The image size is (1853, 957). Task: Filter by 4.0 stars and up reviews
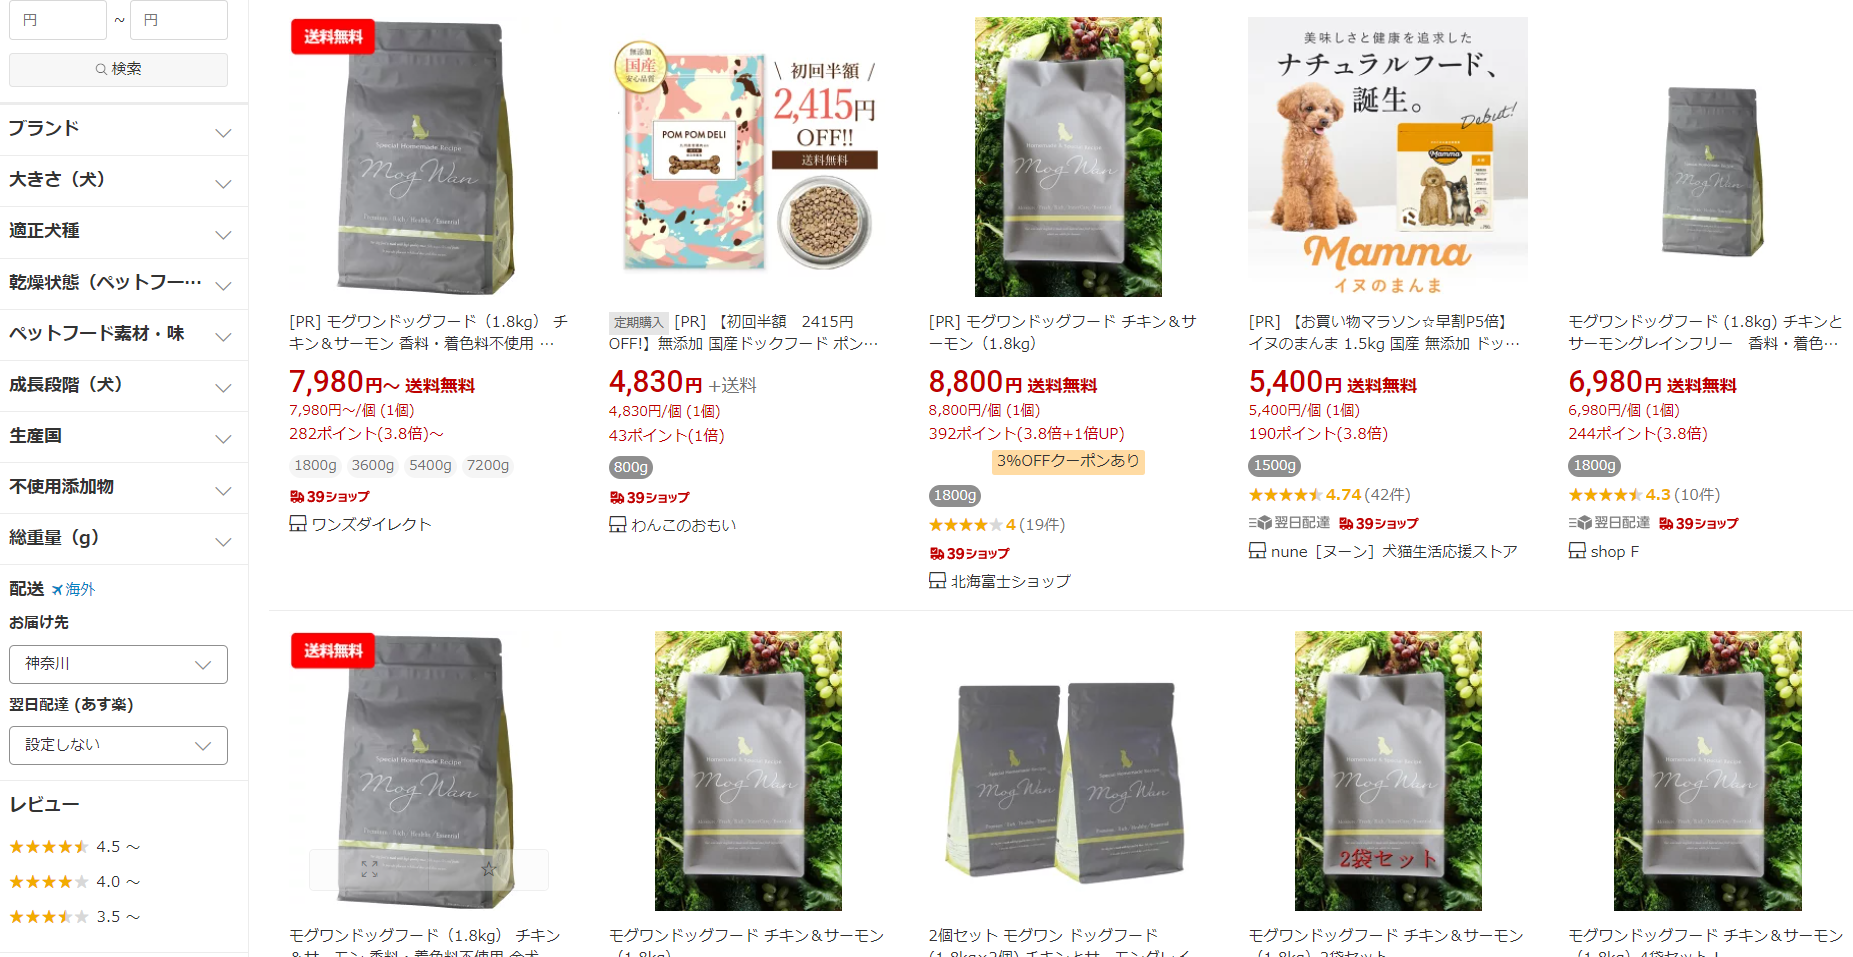pyautogui.click(x=74, y=882)
